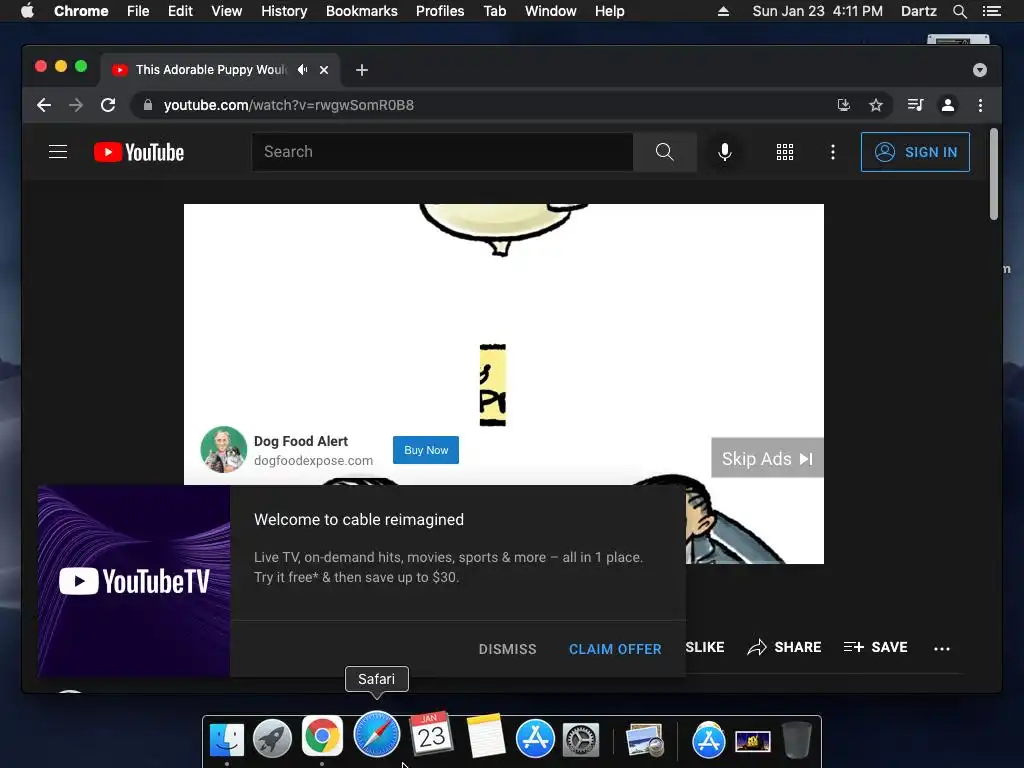Click CLAIM OFFER on YouTube TV promo
Image resolution: width=1024 pixels, height=768 pixels.
coord(615,649)
